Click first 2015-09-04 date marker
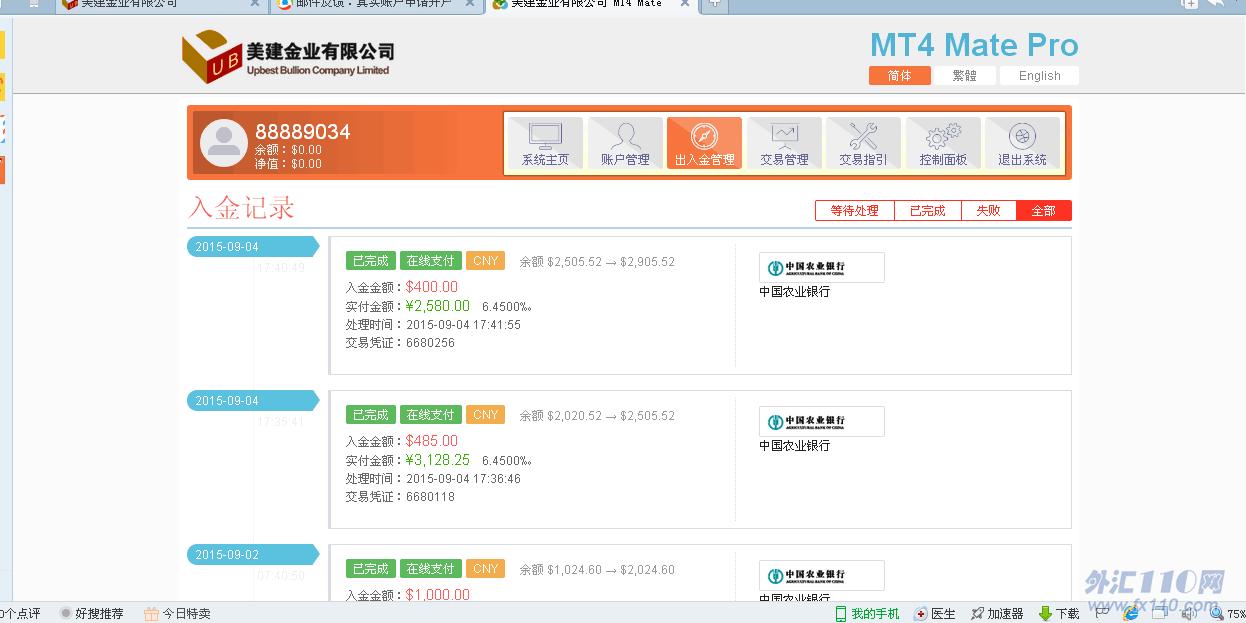Image resolution: width=1246 pixels, height=623 pixels. [x=252, y=247]
